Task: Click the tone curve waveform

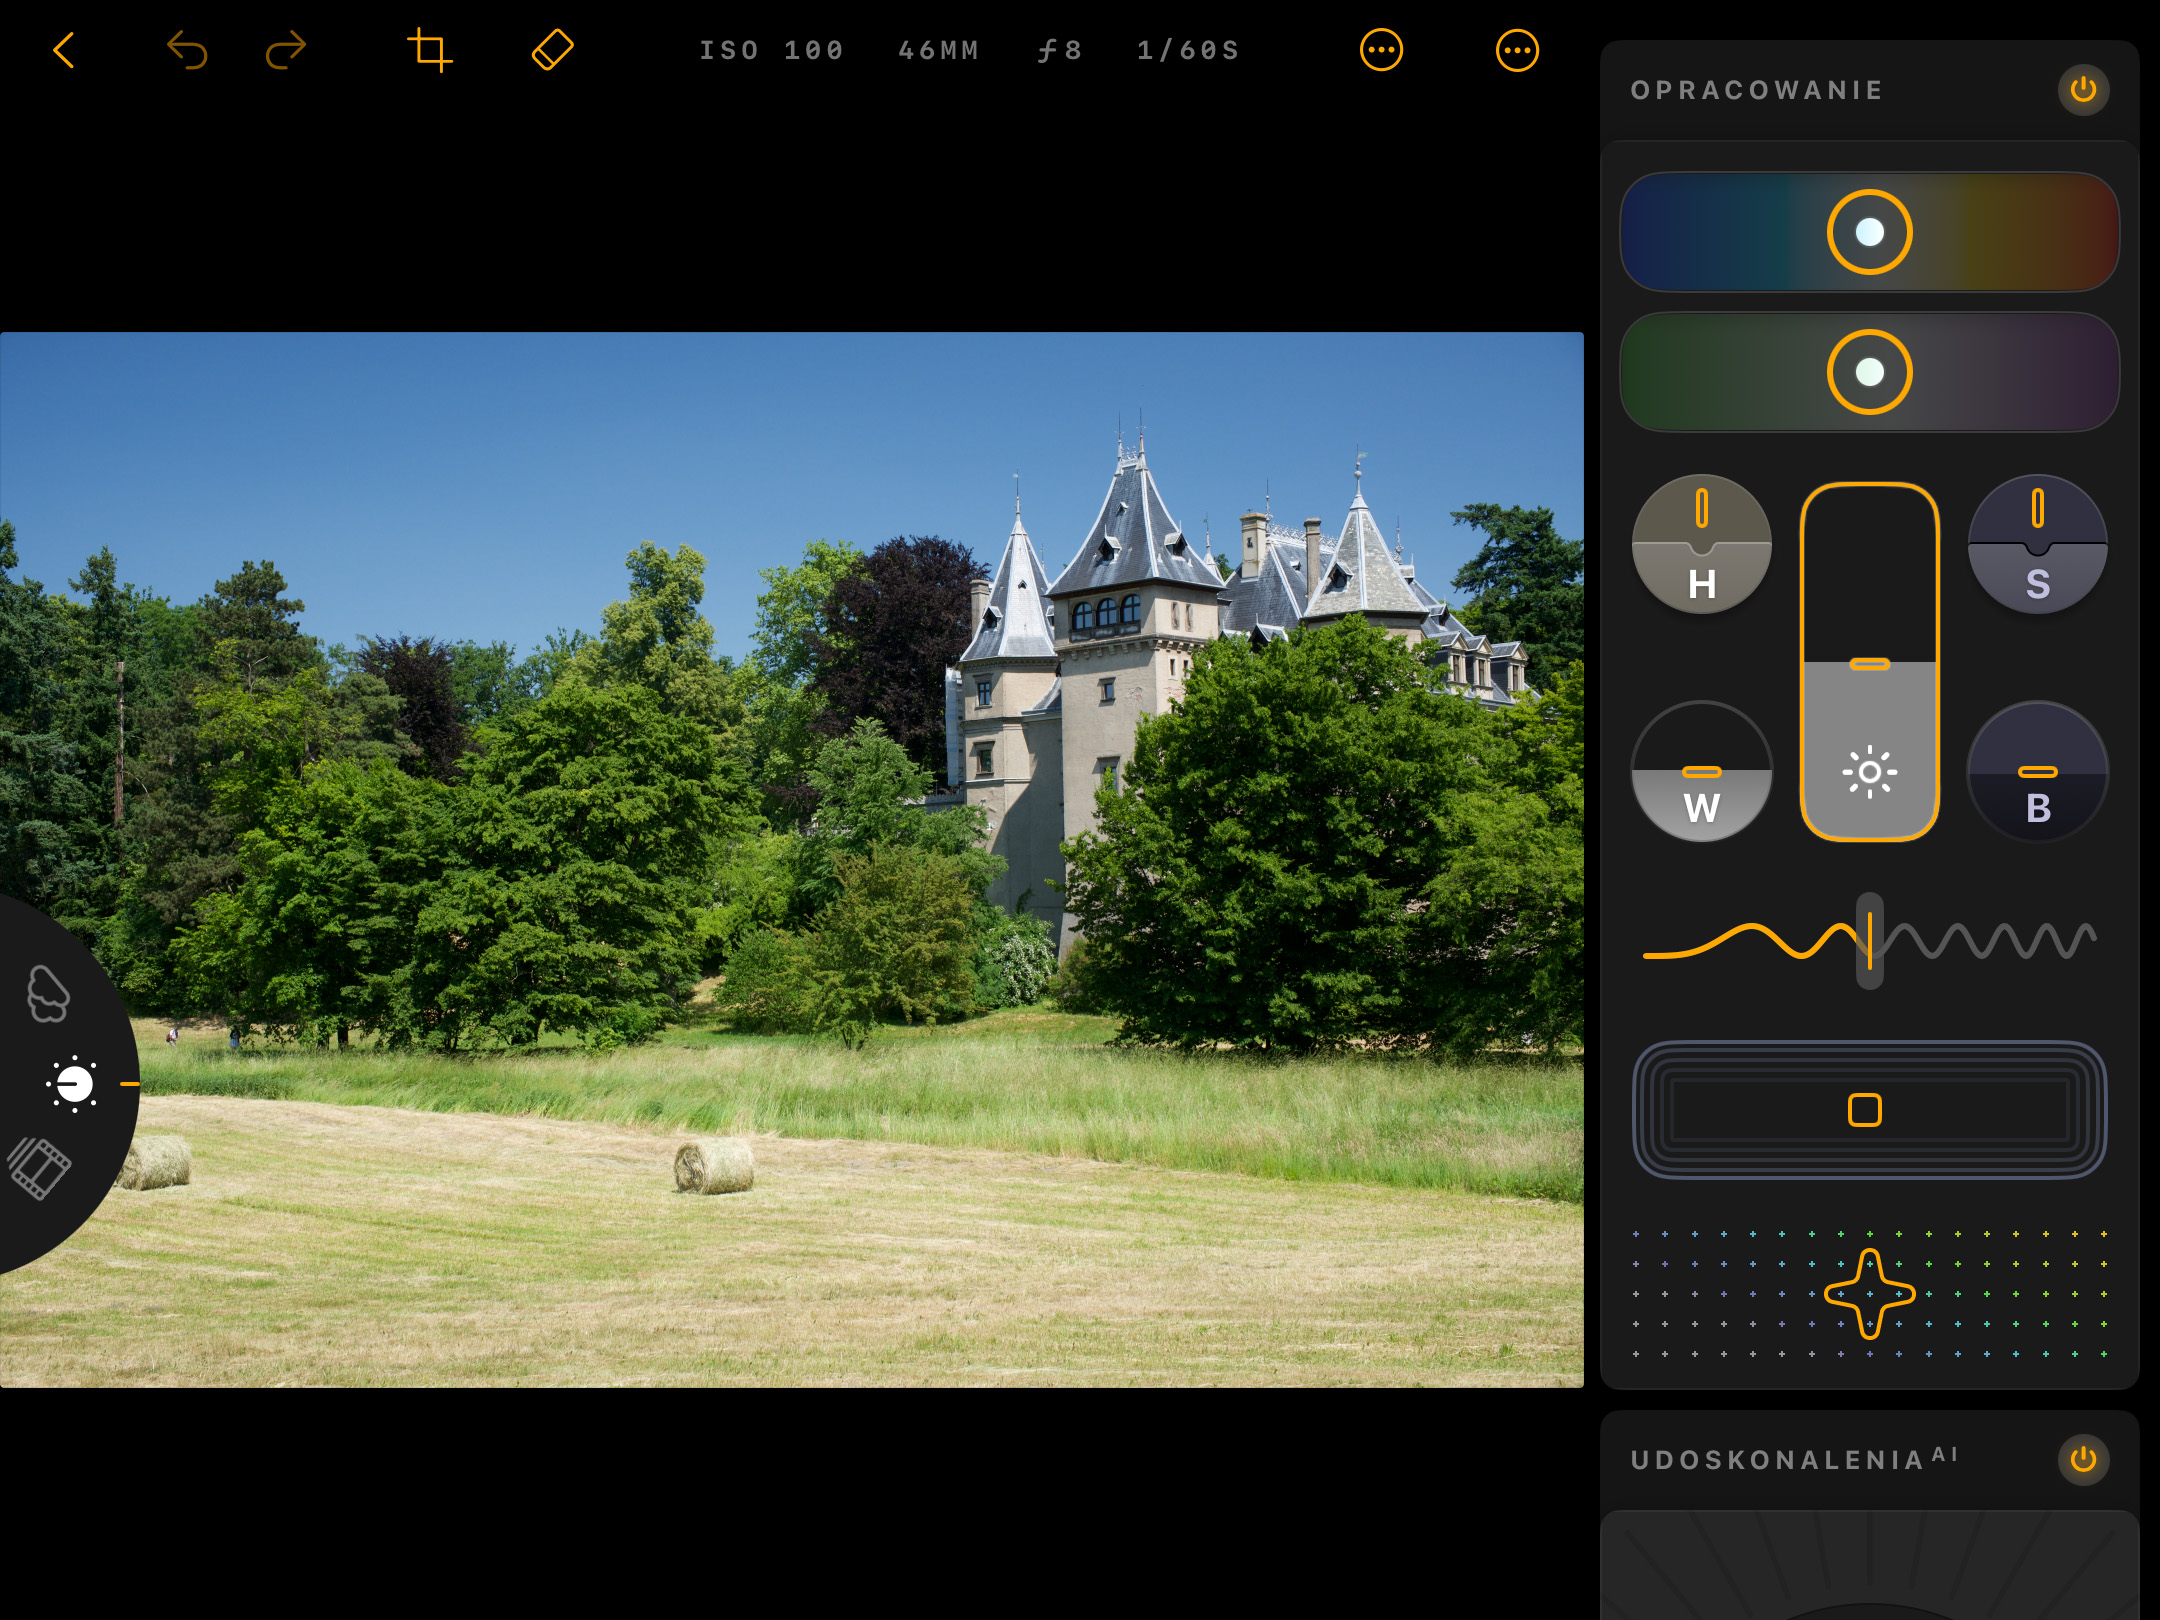Action: pos(1869,938)
